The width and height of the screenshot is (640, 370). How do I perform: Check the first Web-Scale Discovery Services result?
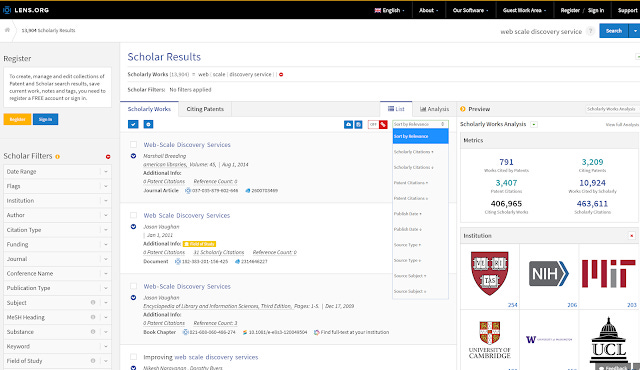[x=133, y=144]
